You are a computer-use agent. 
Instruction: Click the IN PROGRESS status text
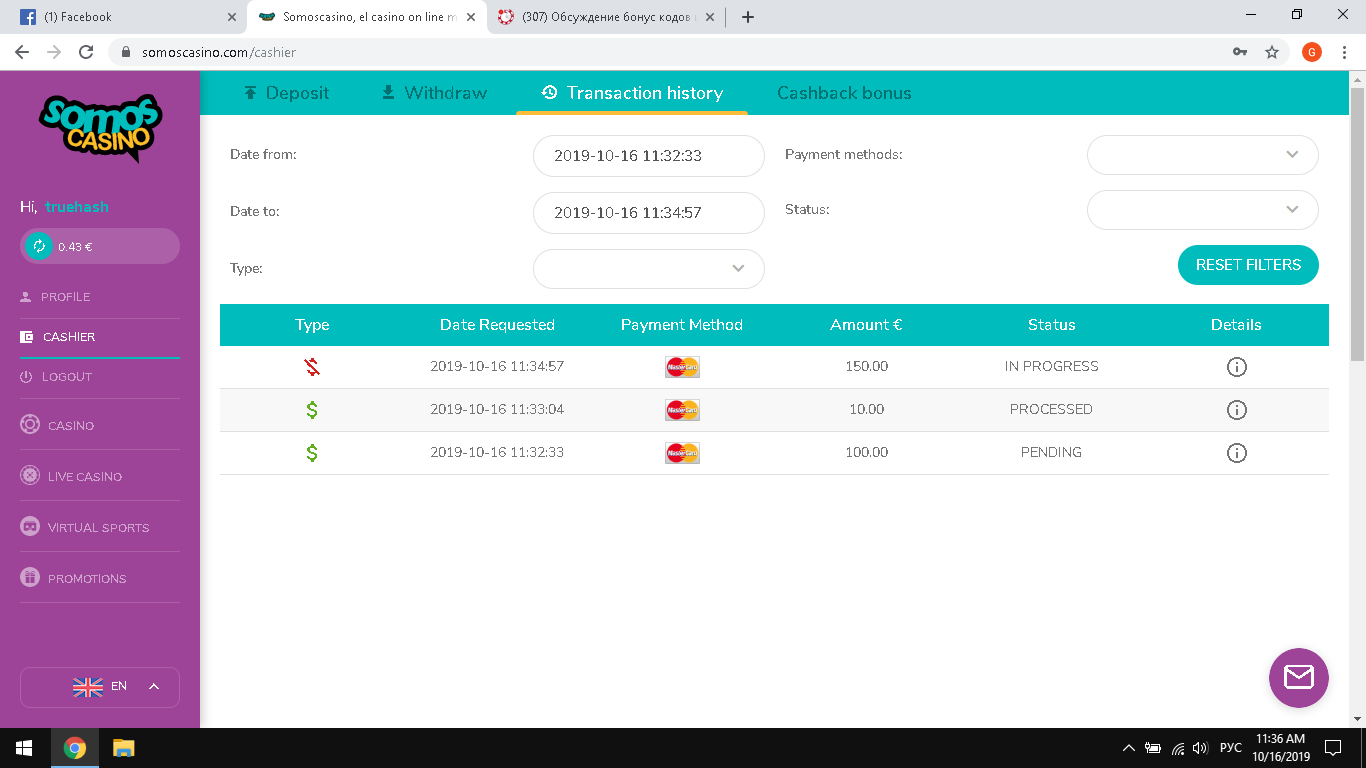(x=1051, y=367)
